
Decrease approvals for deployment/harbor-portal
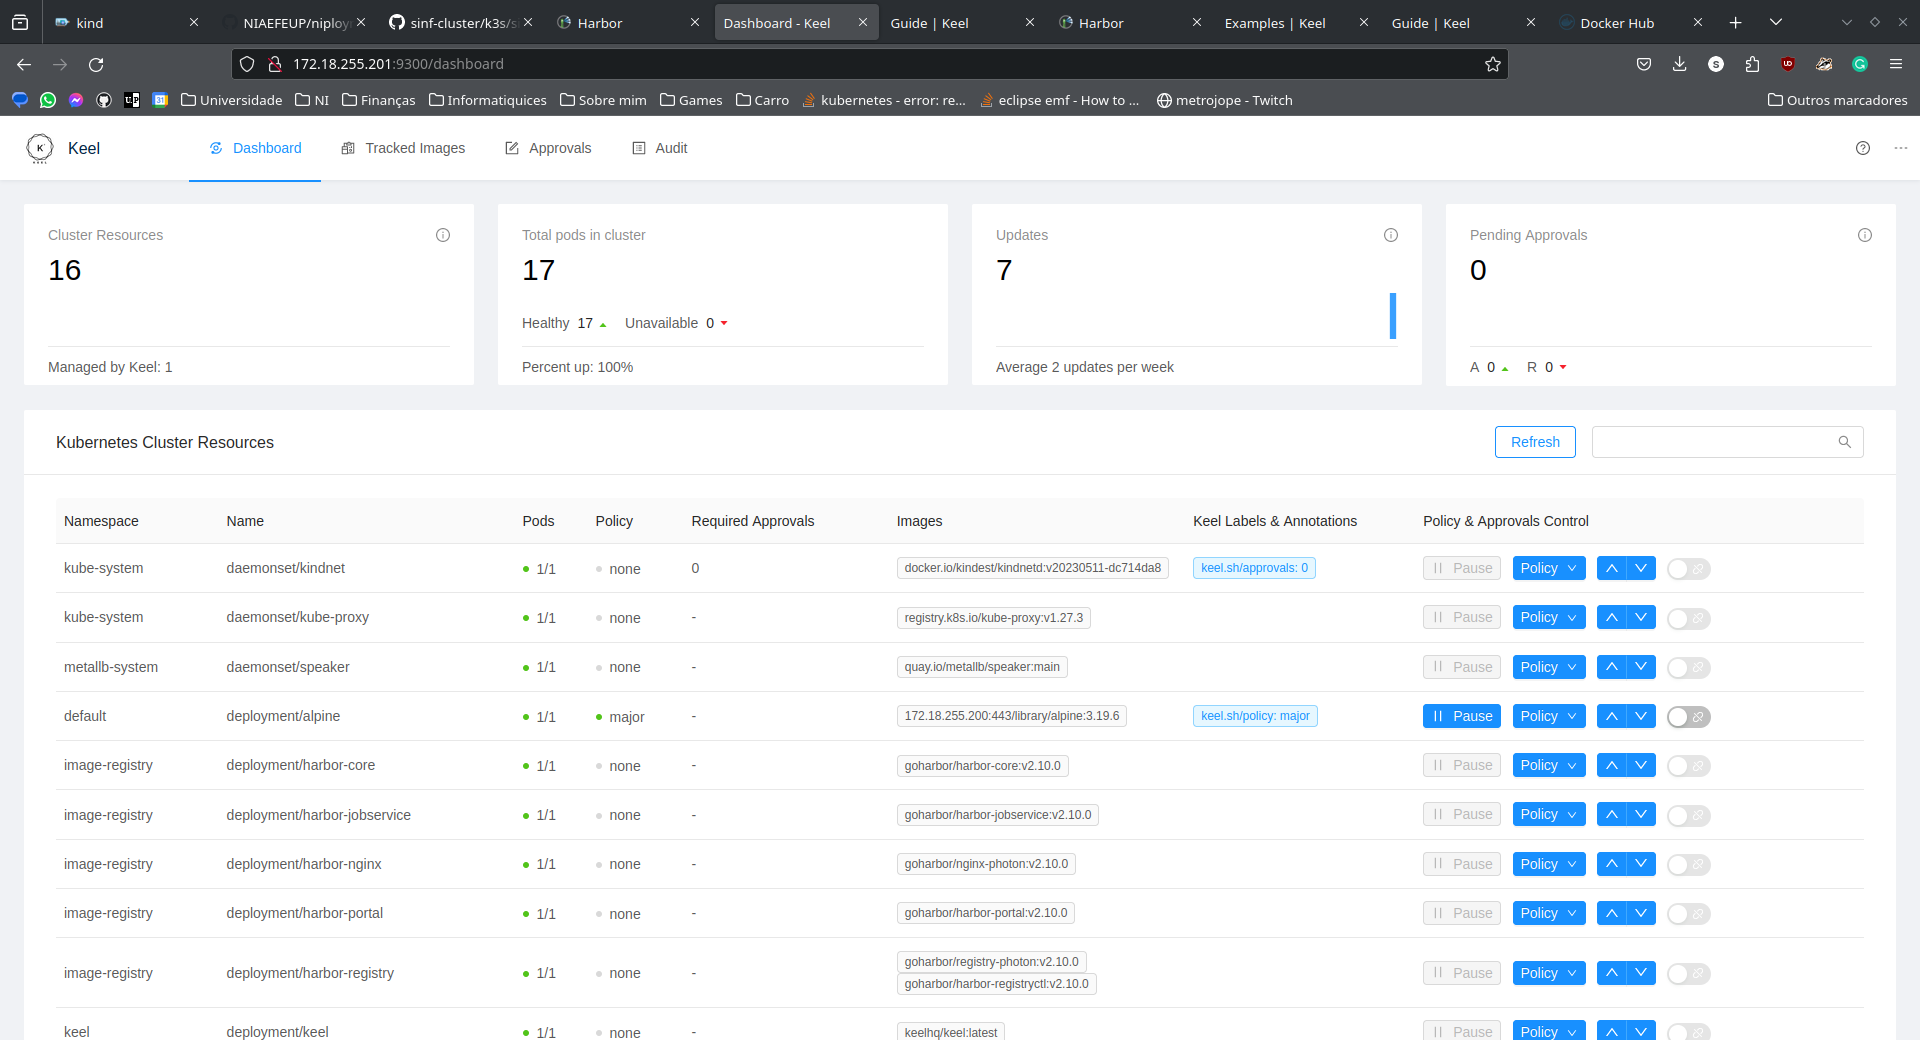point(1641,913)
